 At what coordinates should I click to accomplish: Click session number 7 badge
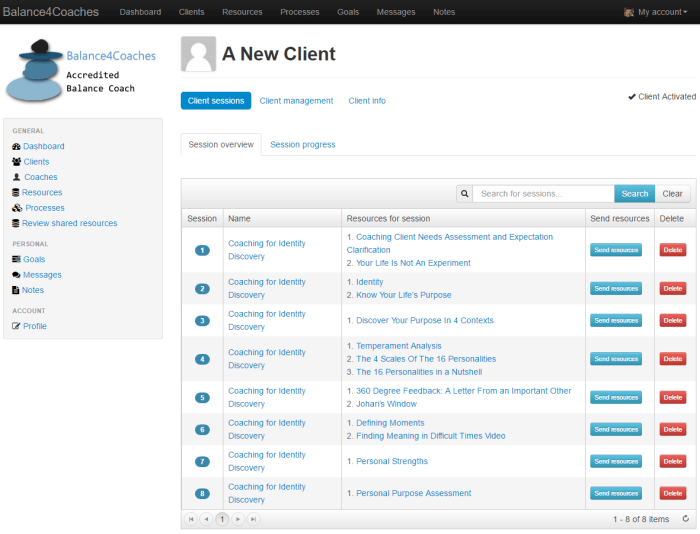(x=202, y=462)
